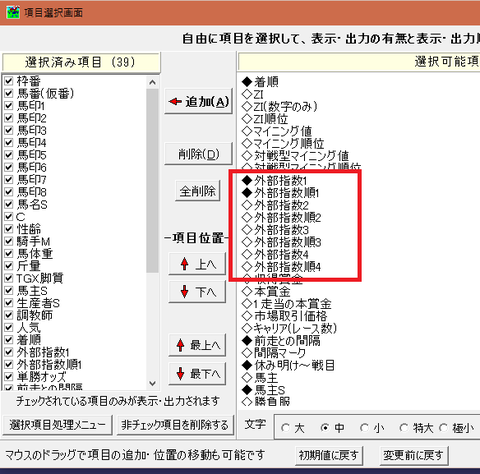Move the item down with 下へ
Image resolution: width=480 pixels, height=474 pixels.
click(x=197, y=292)
